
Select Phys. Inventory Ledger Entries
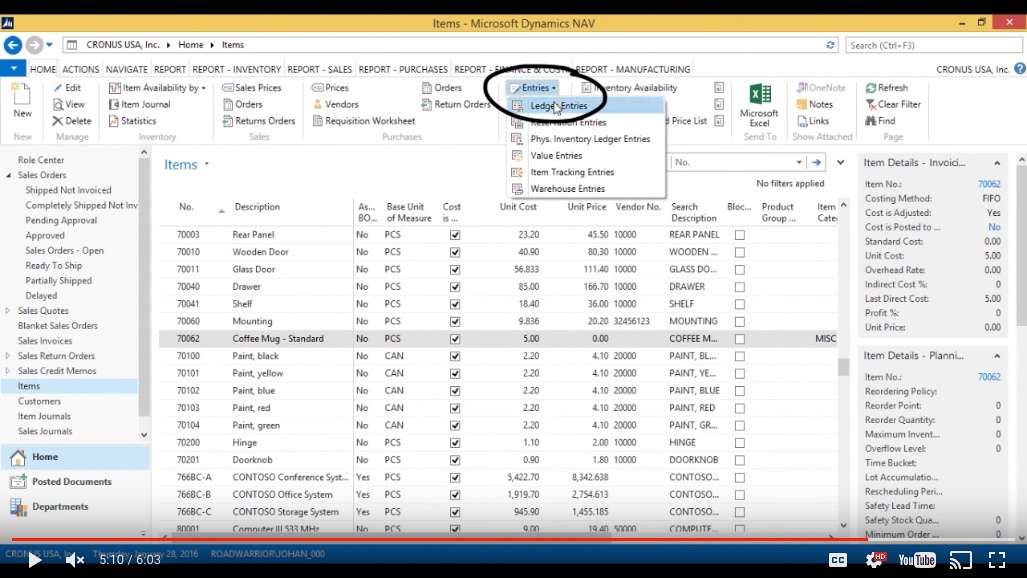point(586,139)
